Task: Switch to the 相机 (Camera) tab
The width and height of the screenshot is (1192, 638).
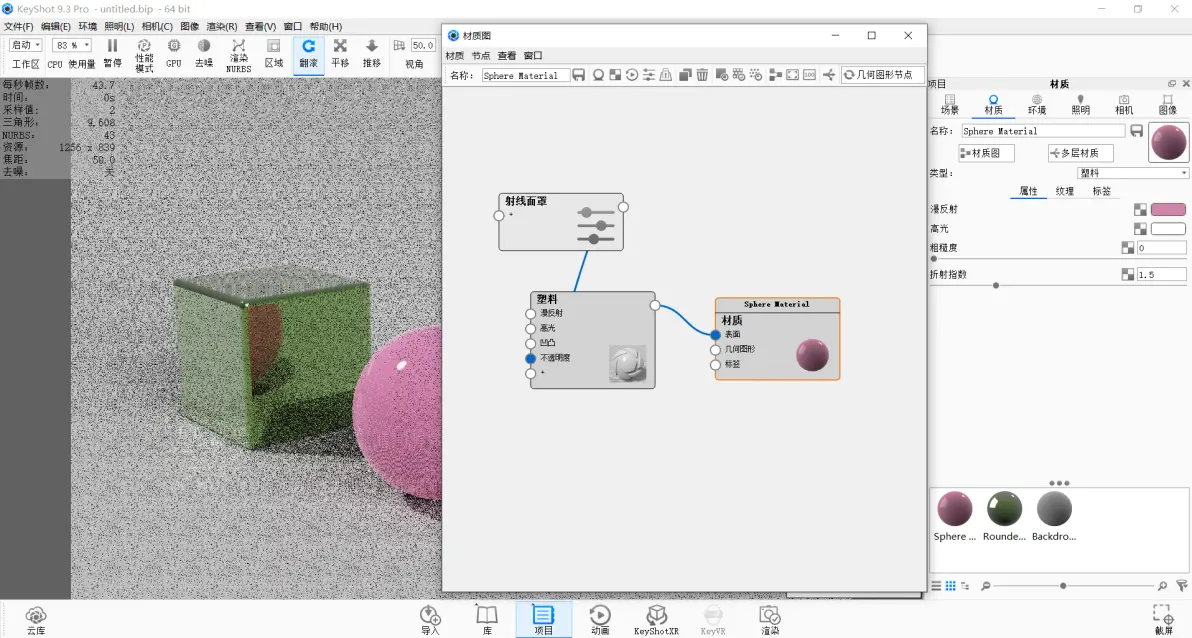Action: click(1124, 104)
